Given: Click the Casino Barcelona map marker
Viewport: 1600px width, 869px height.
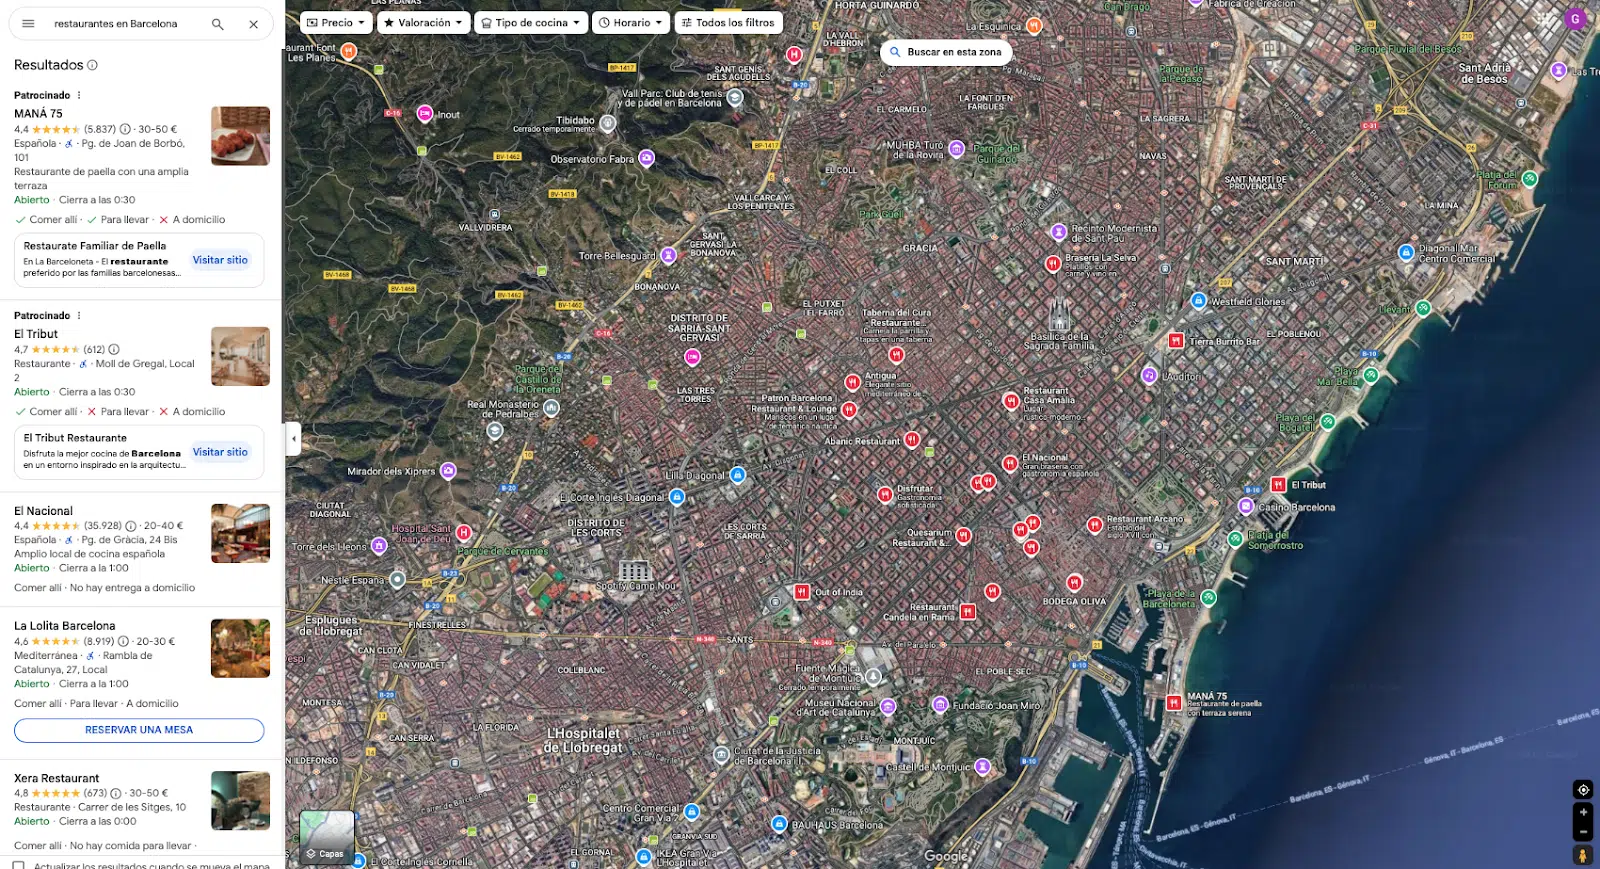Looking at the screenshot, I should (x=1246, y=506).
